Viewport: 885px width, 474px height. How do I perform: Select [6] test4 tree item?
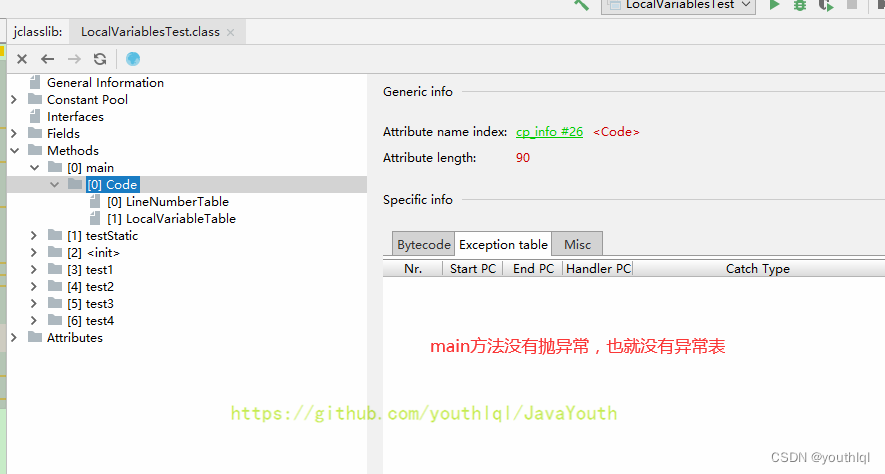90,321
